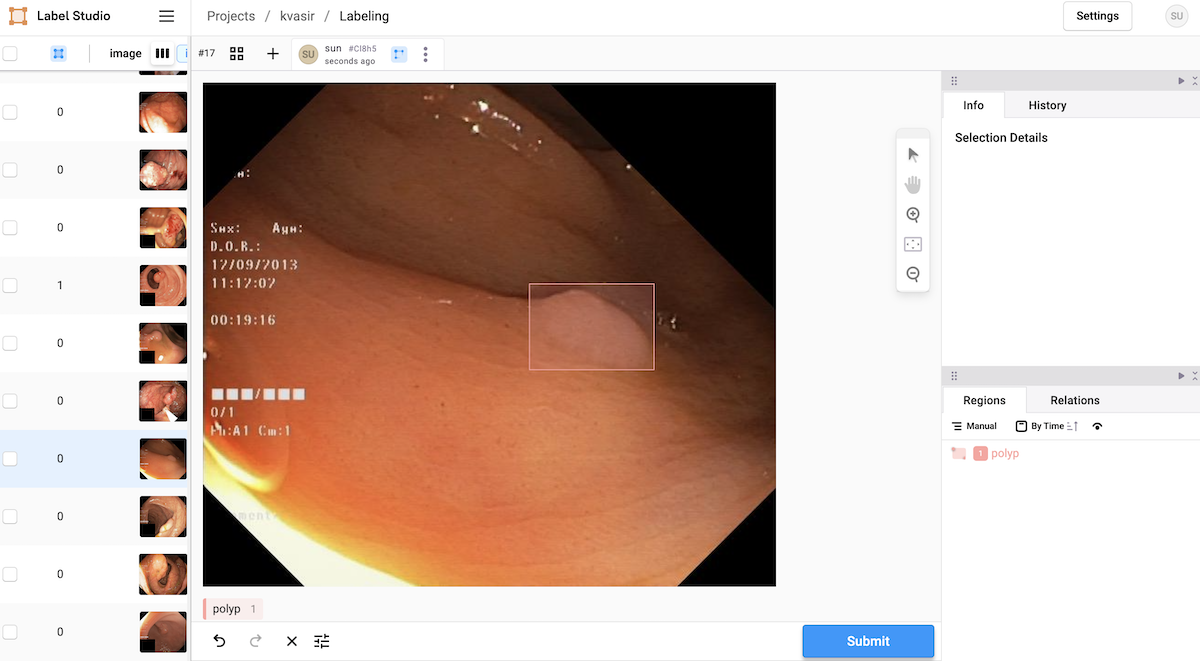This screenshot has width=1200, height=661.
Task: Click the #17 task ID
Action: pyautogui.click(x=207, y=53)
